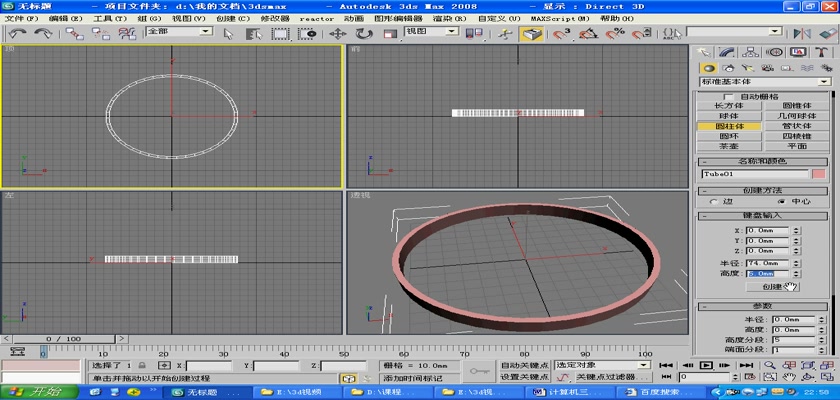
Task: Toggle the Spinner Snap icon
Action: tap(641, 34)
